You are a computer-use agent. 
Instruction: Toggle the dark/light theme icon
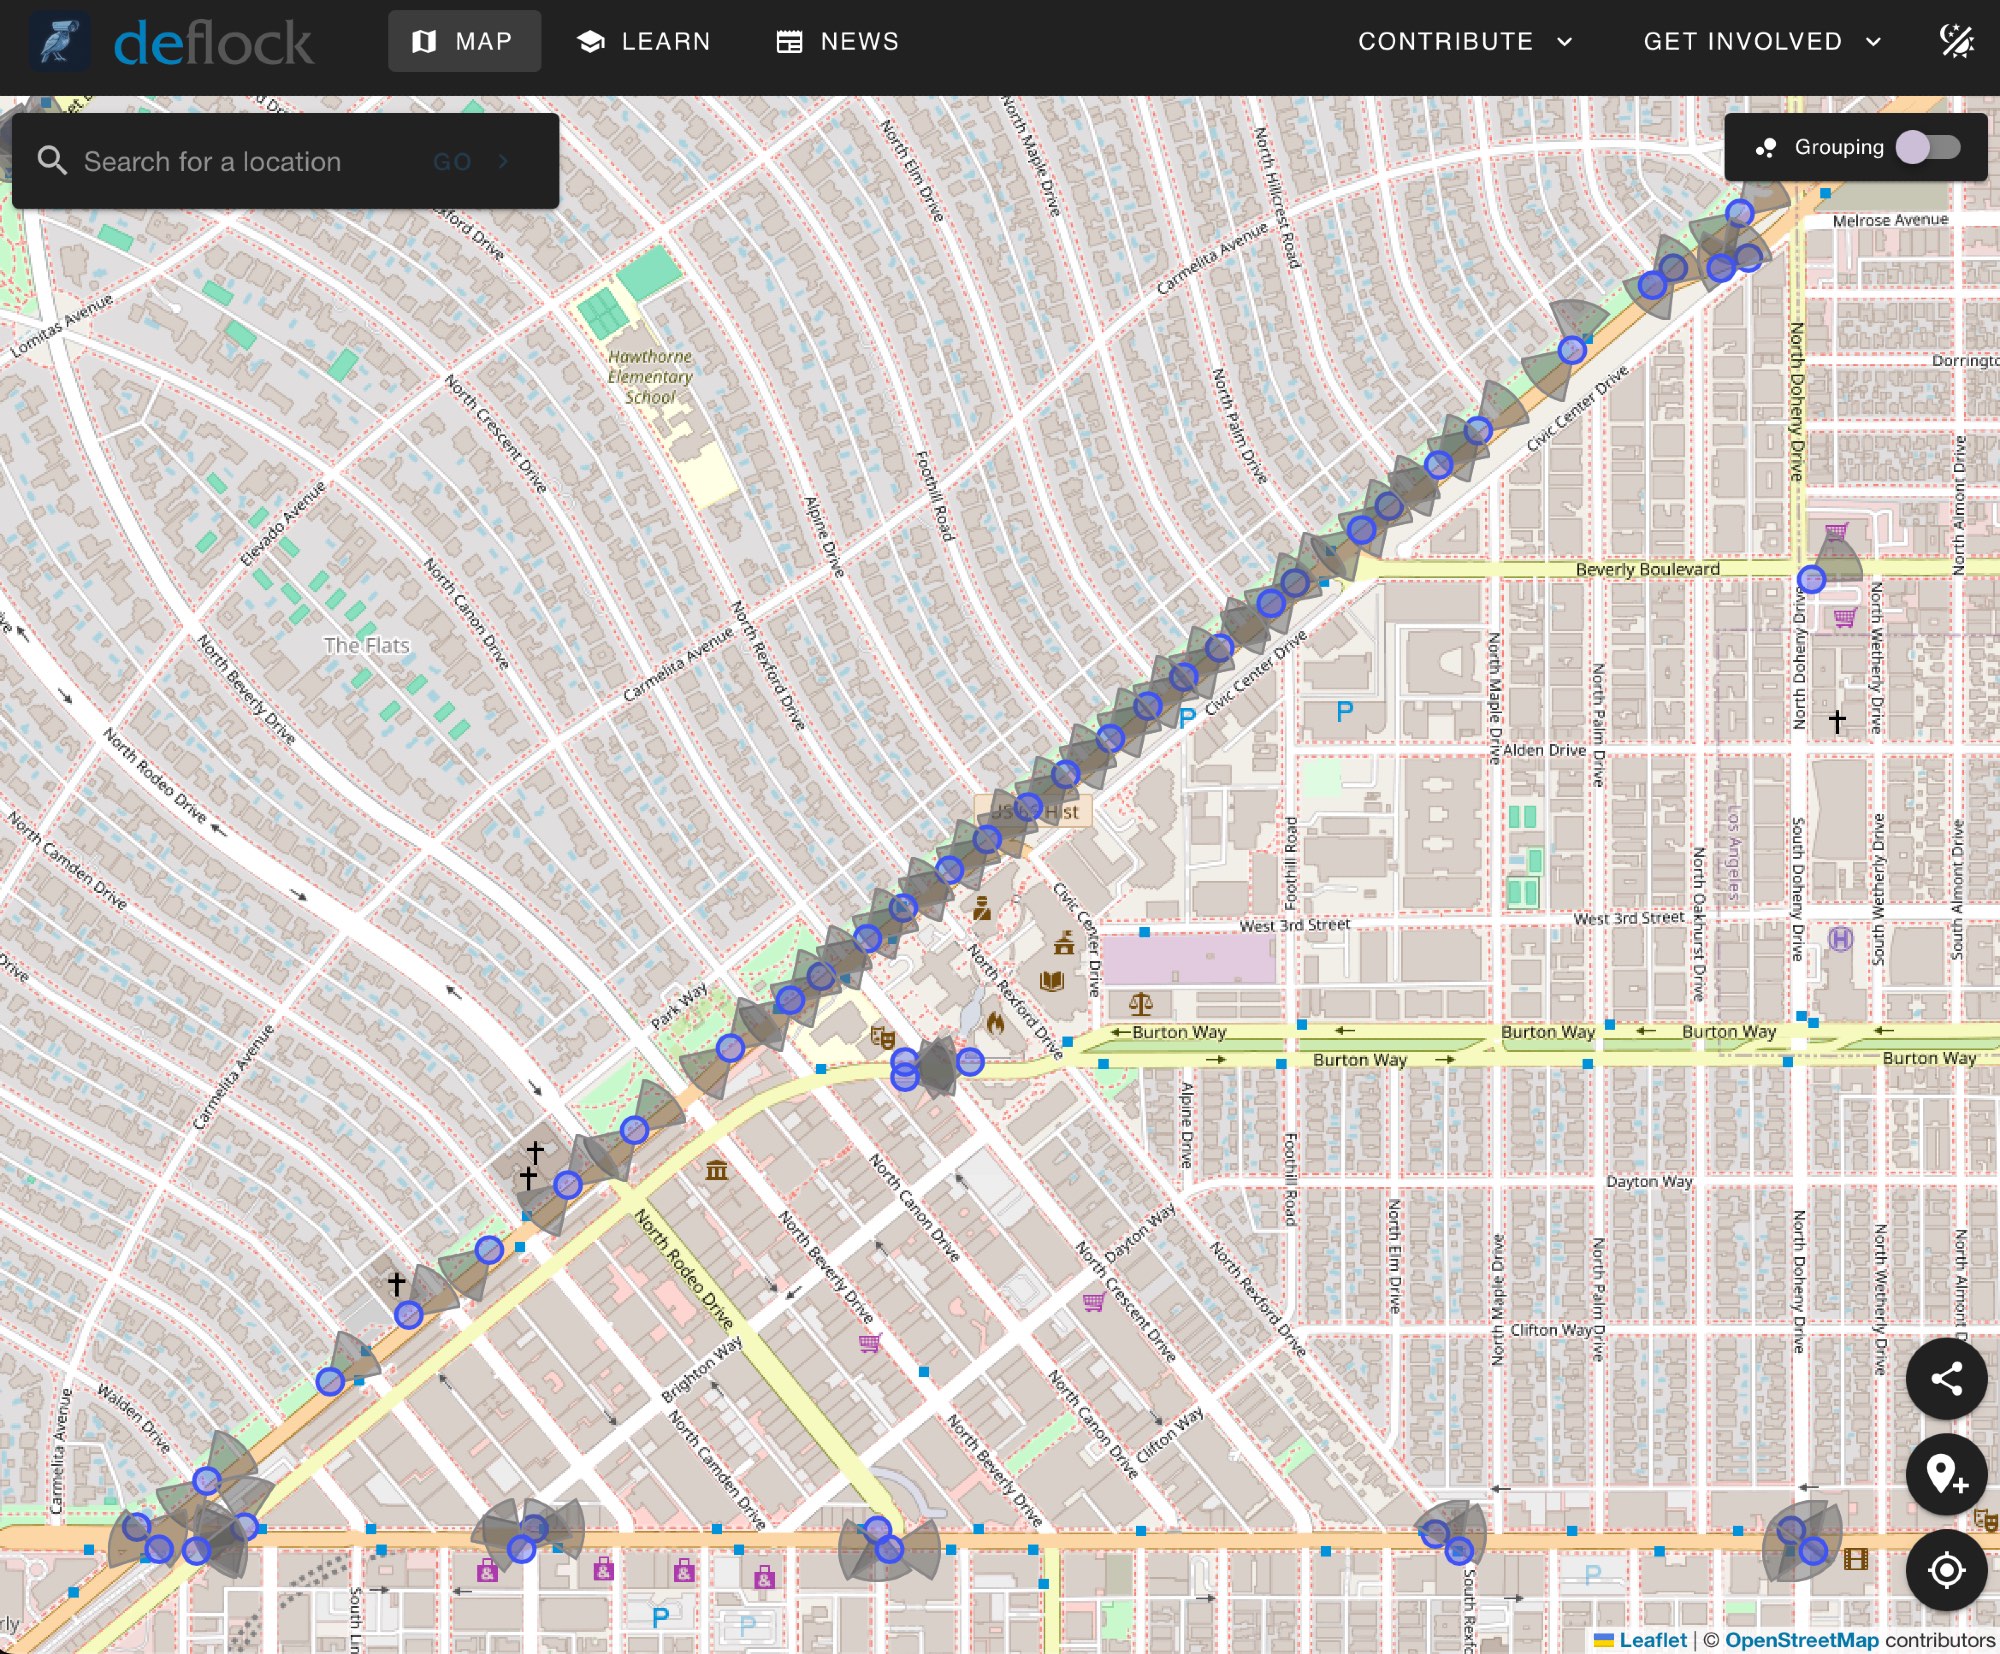click(1956, 42)
